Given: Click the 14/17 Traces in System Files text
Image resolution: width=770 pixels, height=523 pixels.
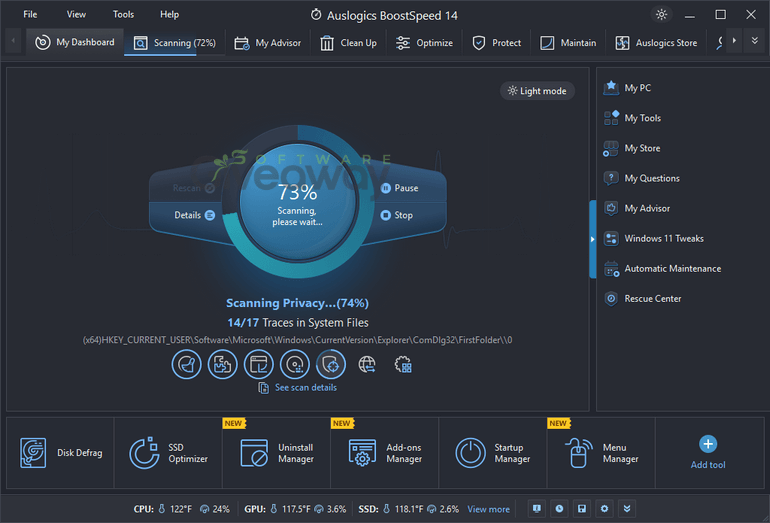Looking at the screenshot, I should pyautogui.click(x=298, y=323).
